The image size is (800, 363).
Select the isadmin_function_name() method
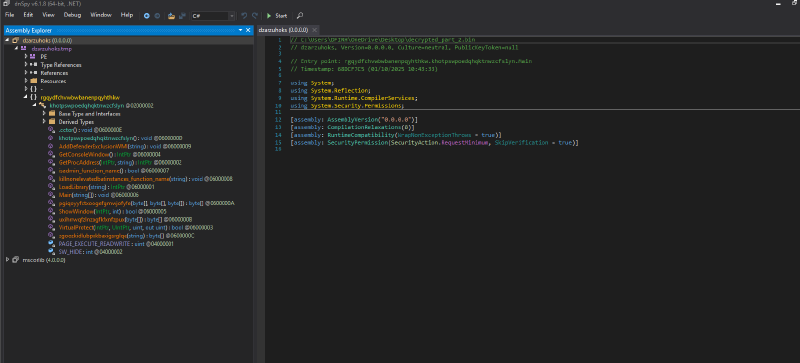[114, 171]
